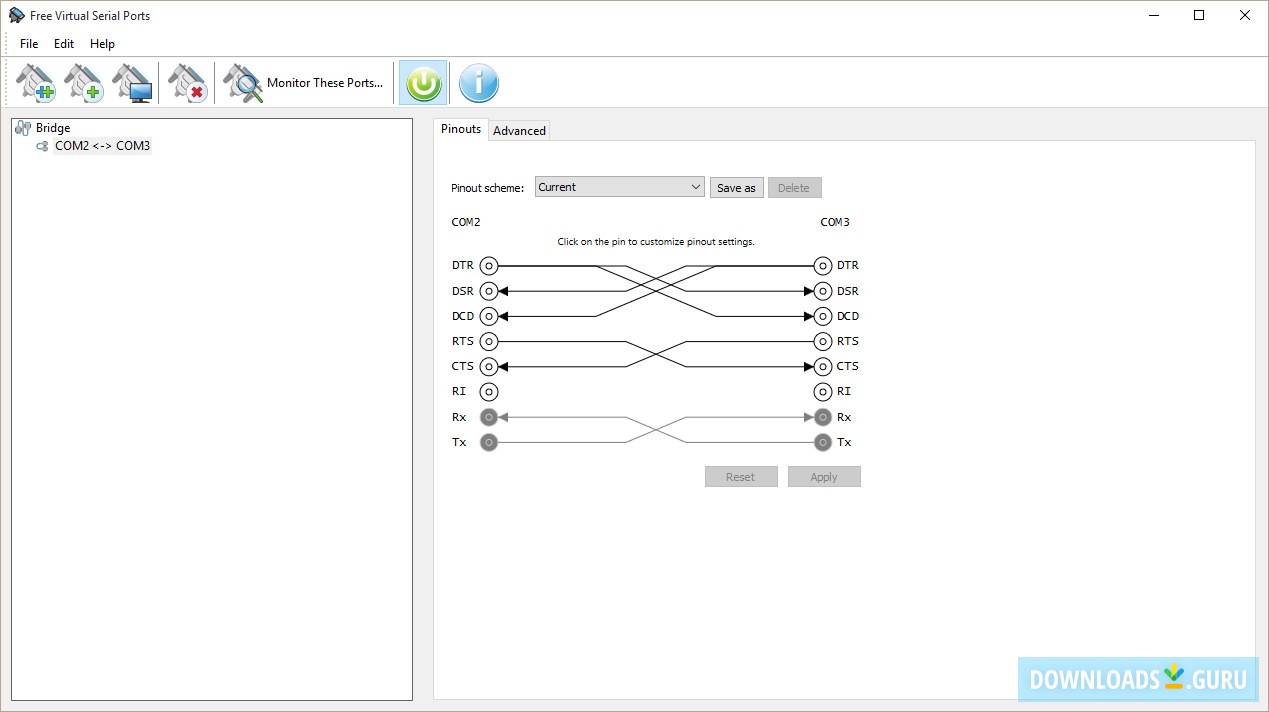Click the add port (single plus) toolbar icon
The height and width of the screenshot is (712, 1269).
83,83
